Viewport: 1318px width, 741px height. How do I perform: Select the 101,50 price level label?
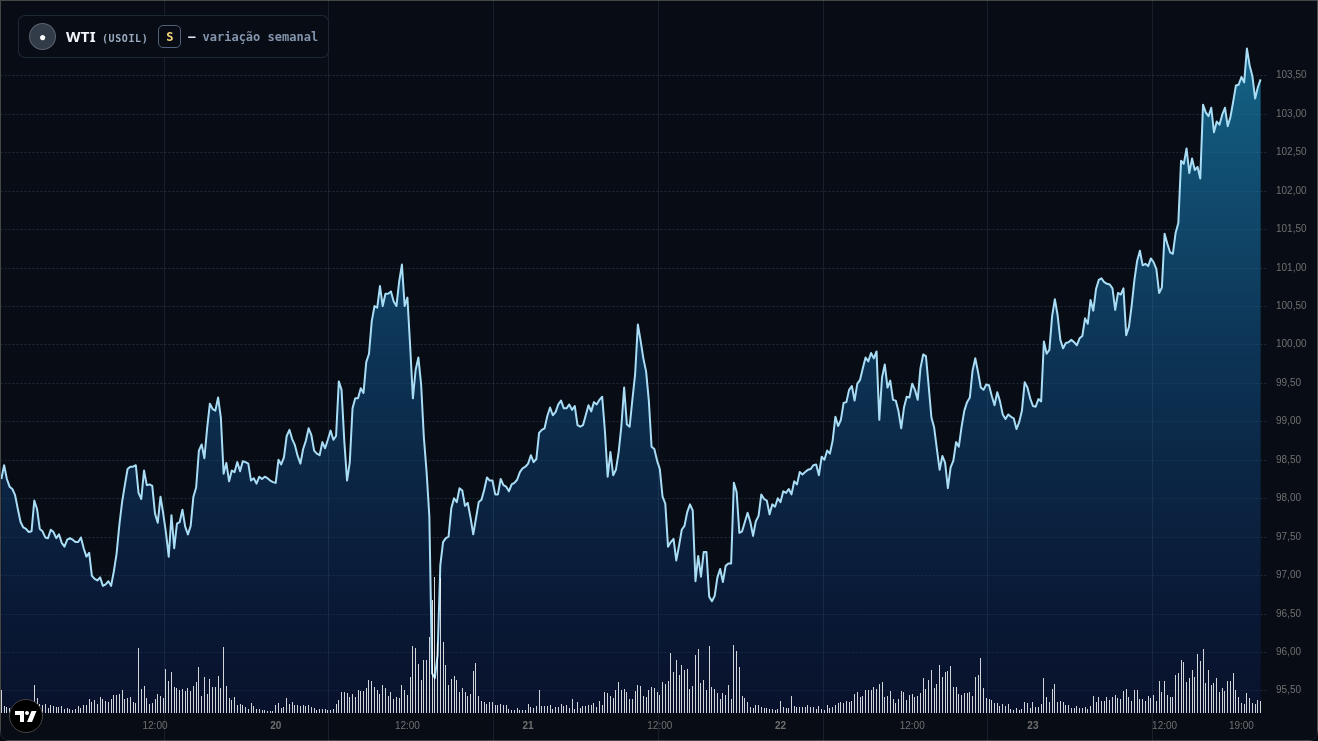click(1291, 229)
